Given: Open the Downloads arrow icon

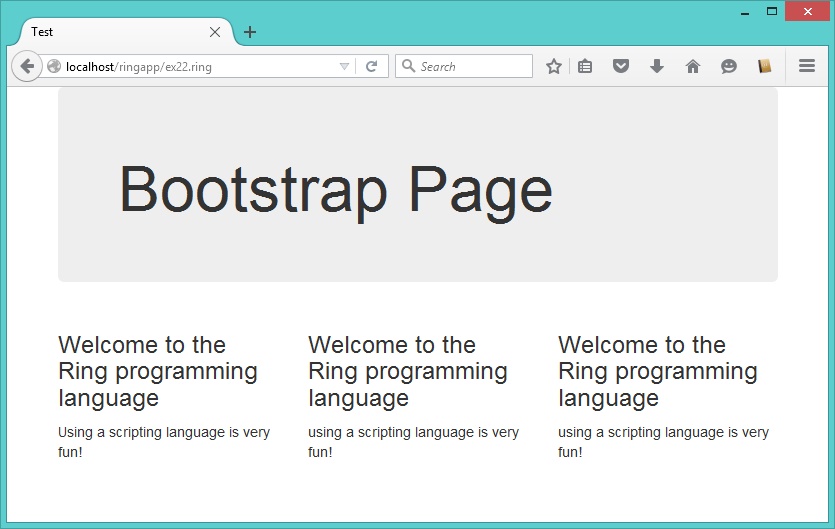Looking at the screenshot, I should pyautogui.click(x=657, y=66).
